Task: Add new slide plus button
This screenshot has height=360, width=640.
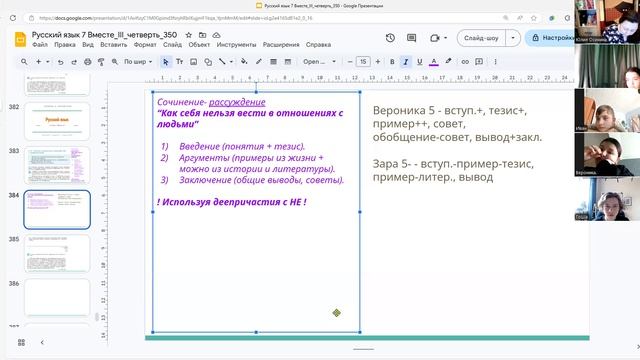Action: 38,62
